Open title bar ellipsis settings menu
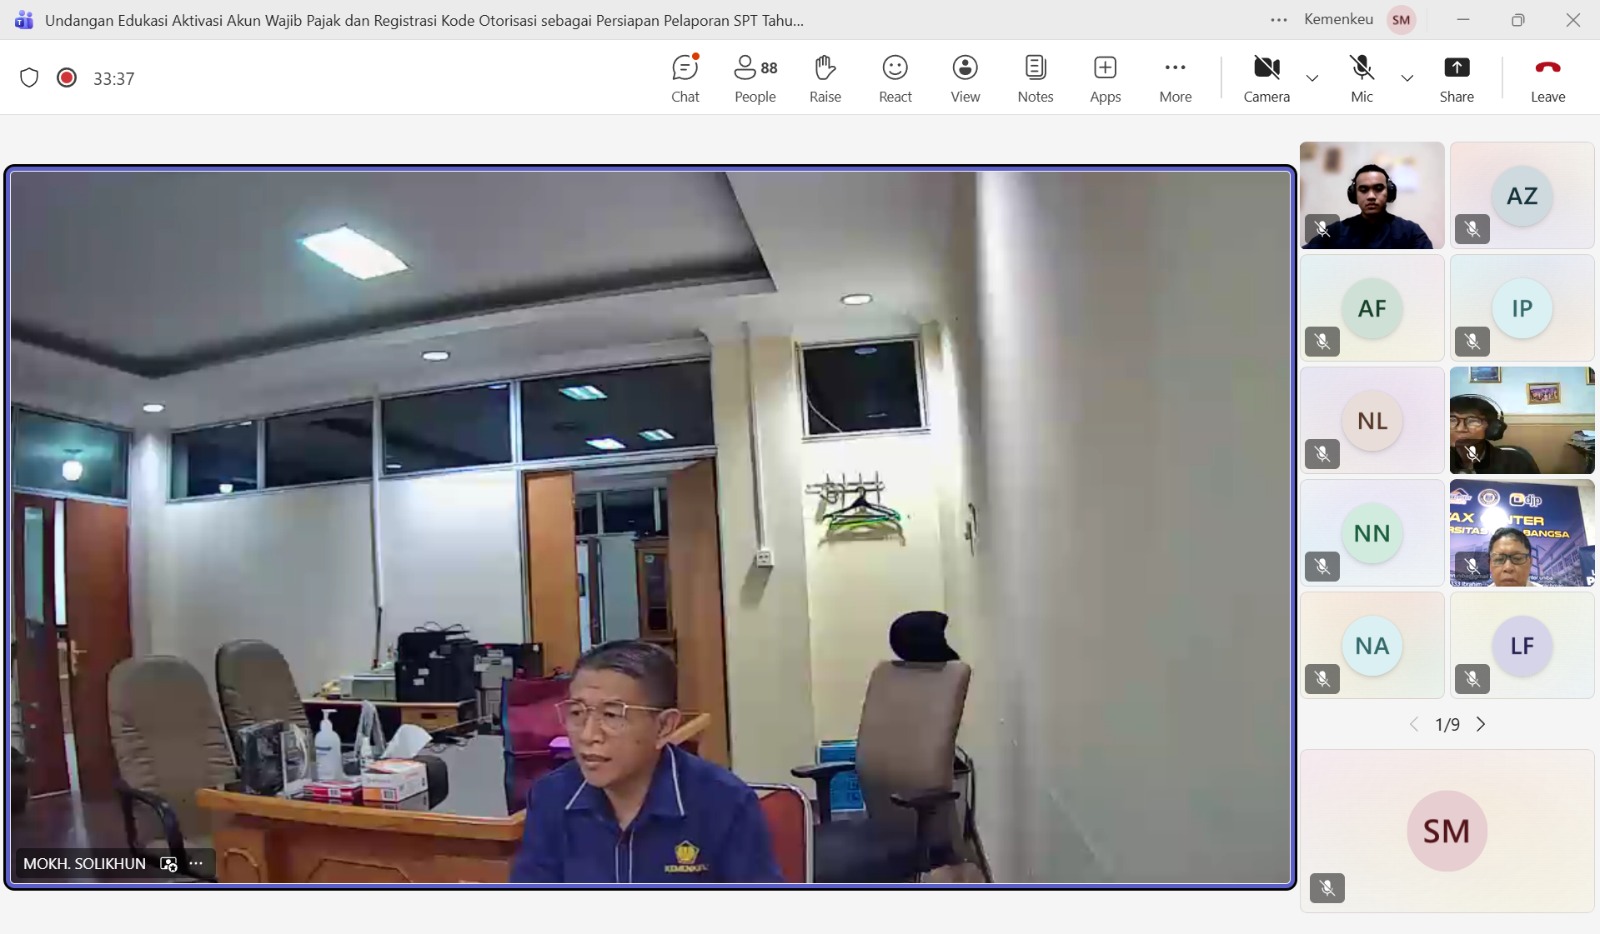The image size is (1600, 934). [x=1278, y=20]
